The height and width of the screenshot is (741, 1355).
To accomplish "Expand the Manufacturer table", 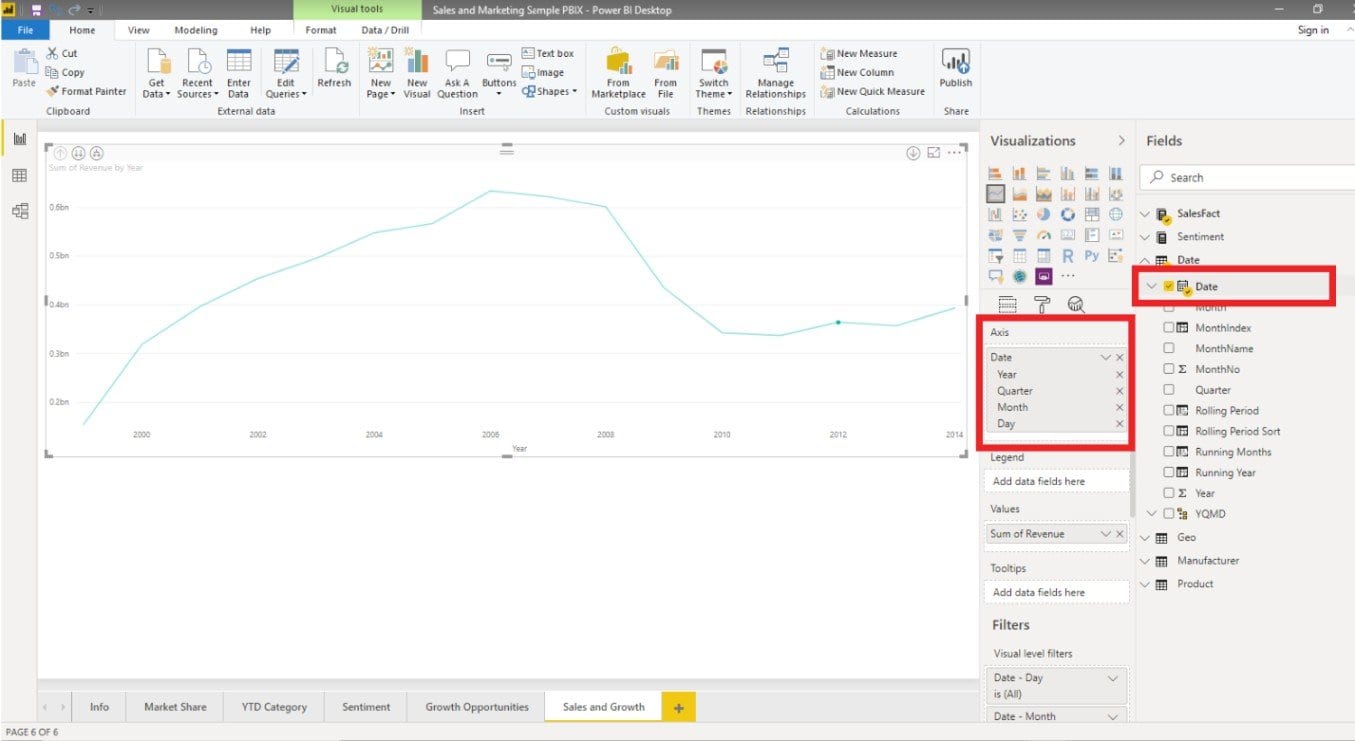I will point(1146,561).
